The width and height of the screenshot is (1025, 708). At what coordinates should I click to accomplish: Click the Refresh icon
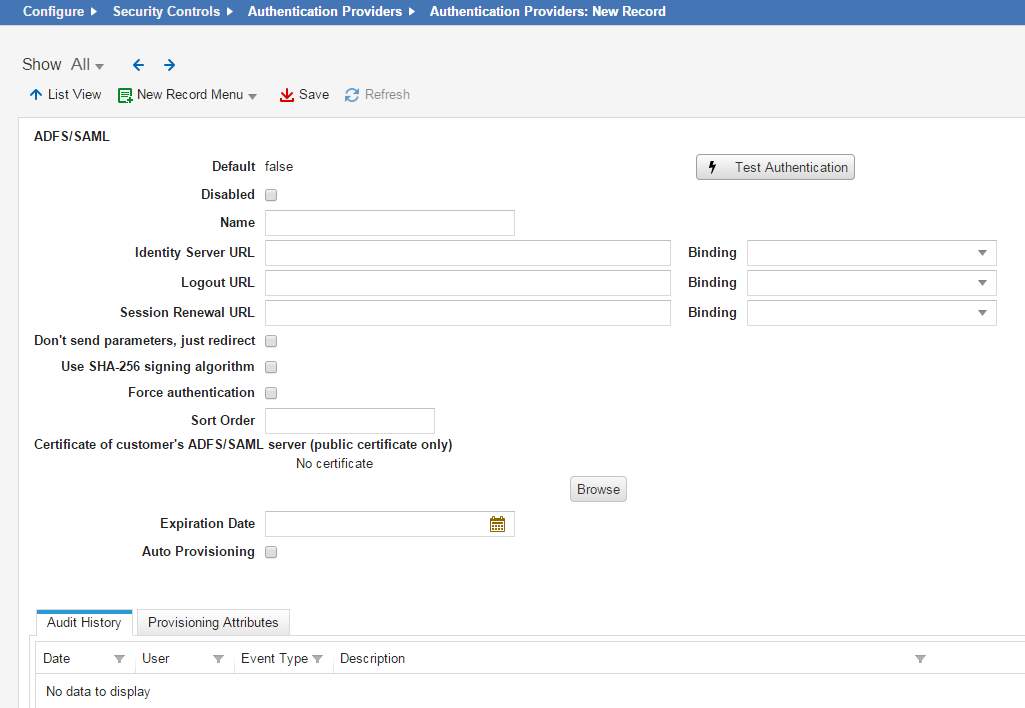coord(351,94)
